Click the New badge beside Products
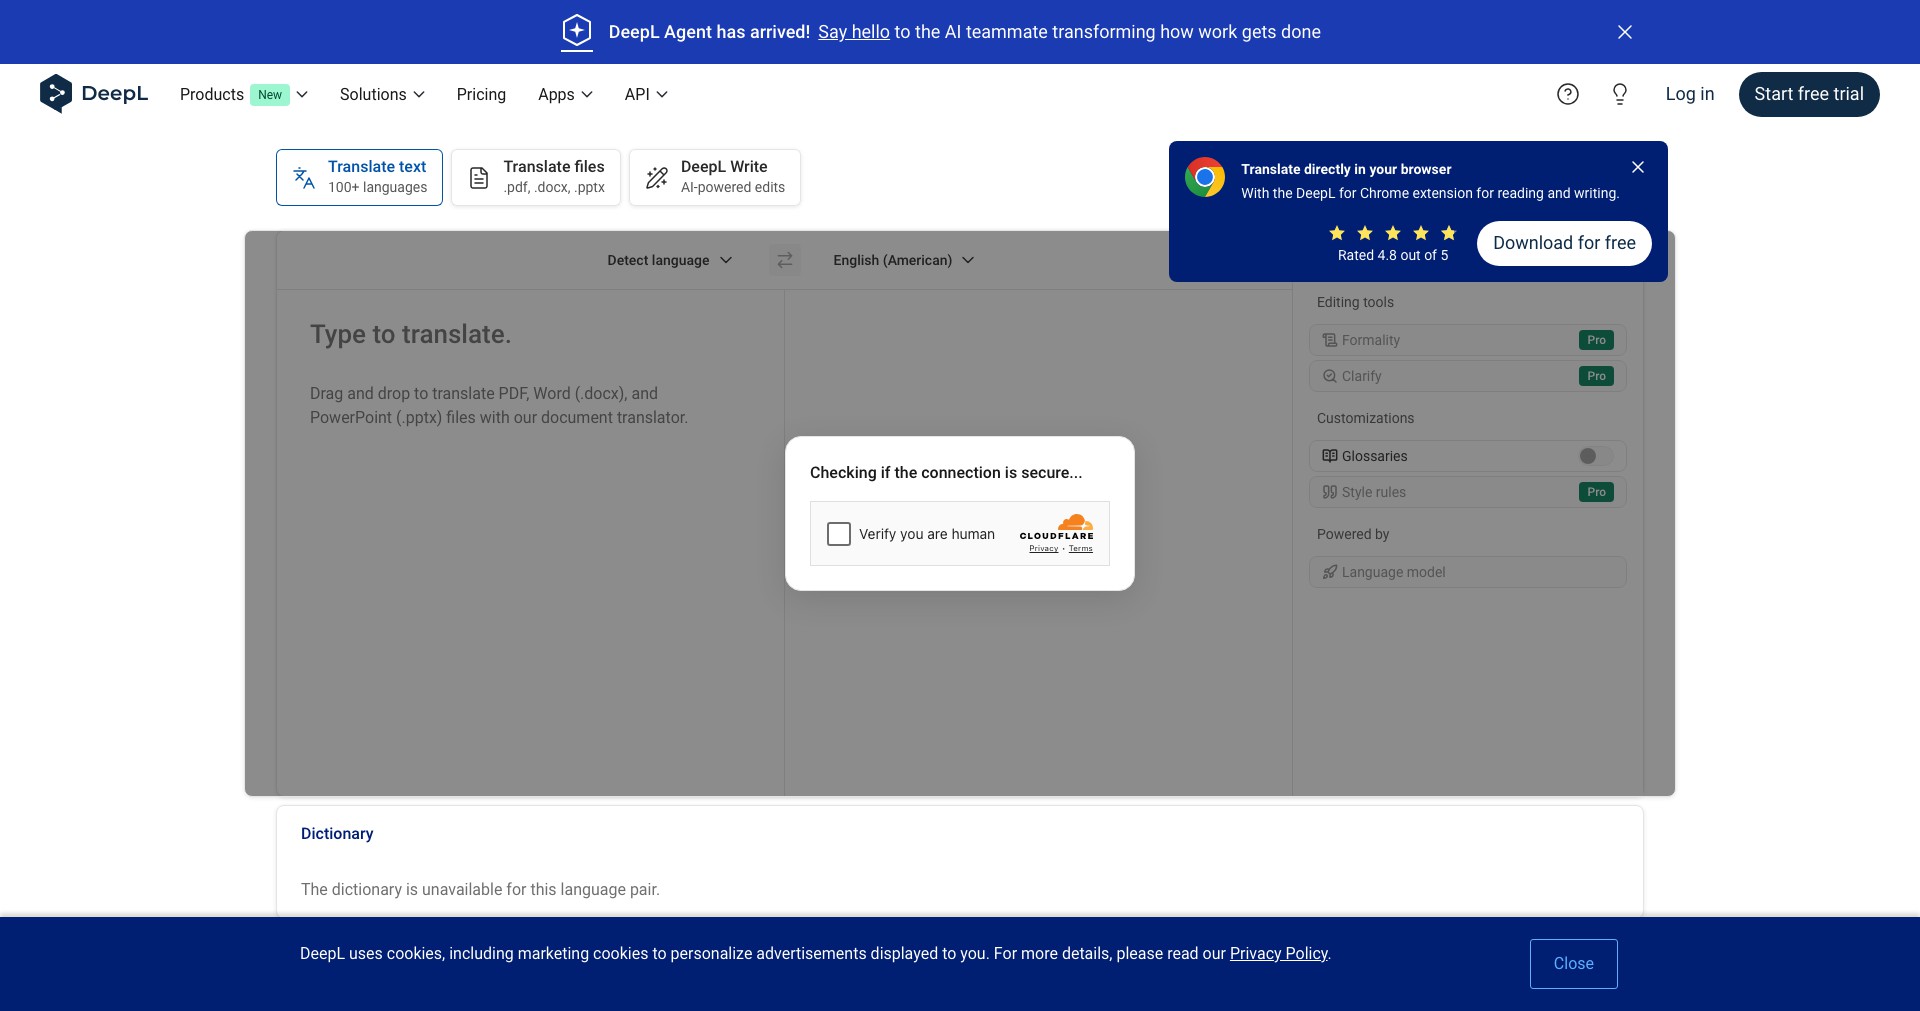Image resolution: width=1920 pixels, height=1011 pixels. click(x=270, y=94)
